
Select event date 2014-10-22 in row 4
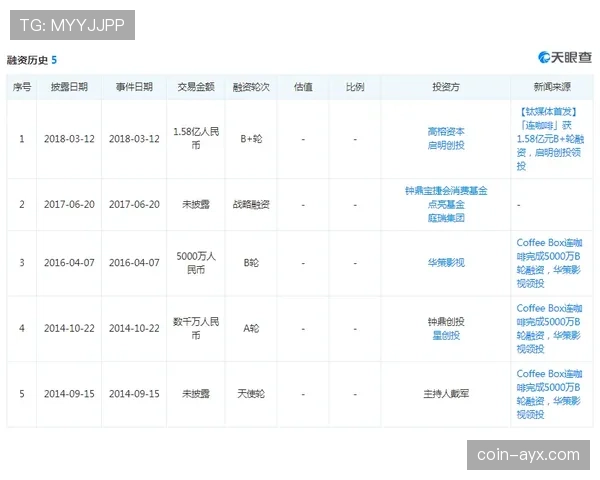click(x=134, y=328)
